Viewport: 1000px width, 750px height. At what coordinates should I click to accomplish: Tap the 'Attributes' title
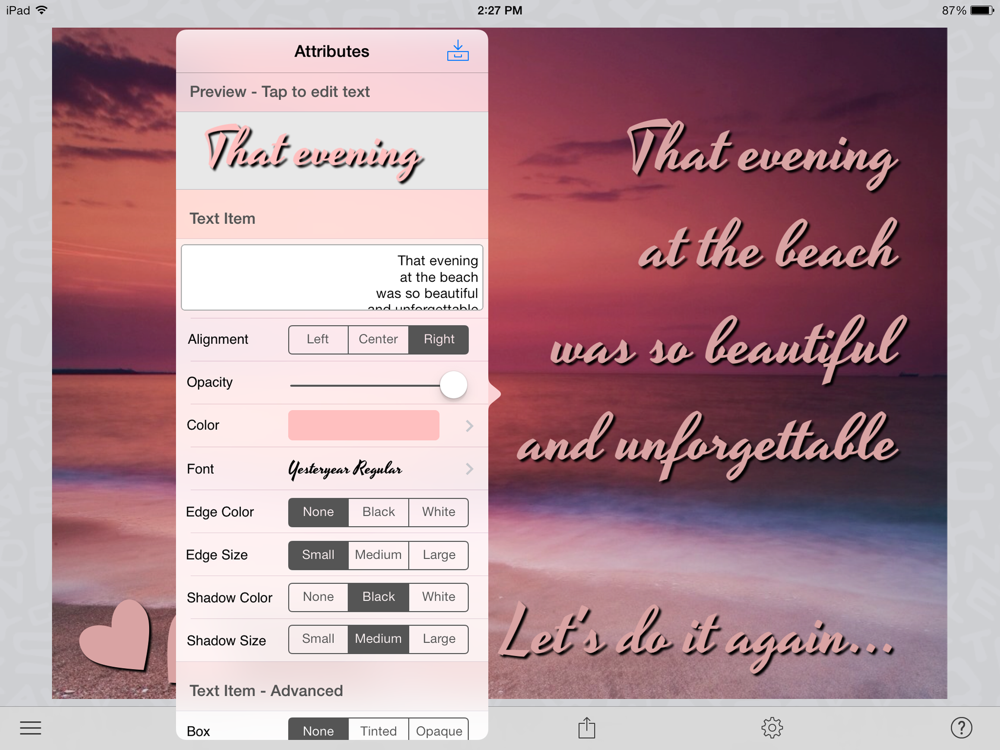coord(332,52)
